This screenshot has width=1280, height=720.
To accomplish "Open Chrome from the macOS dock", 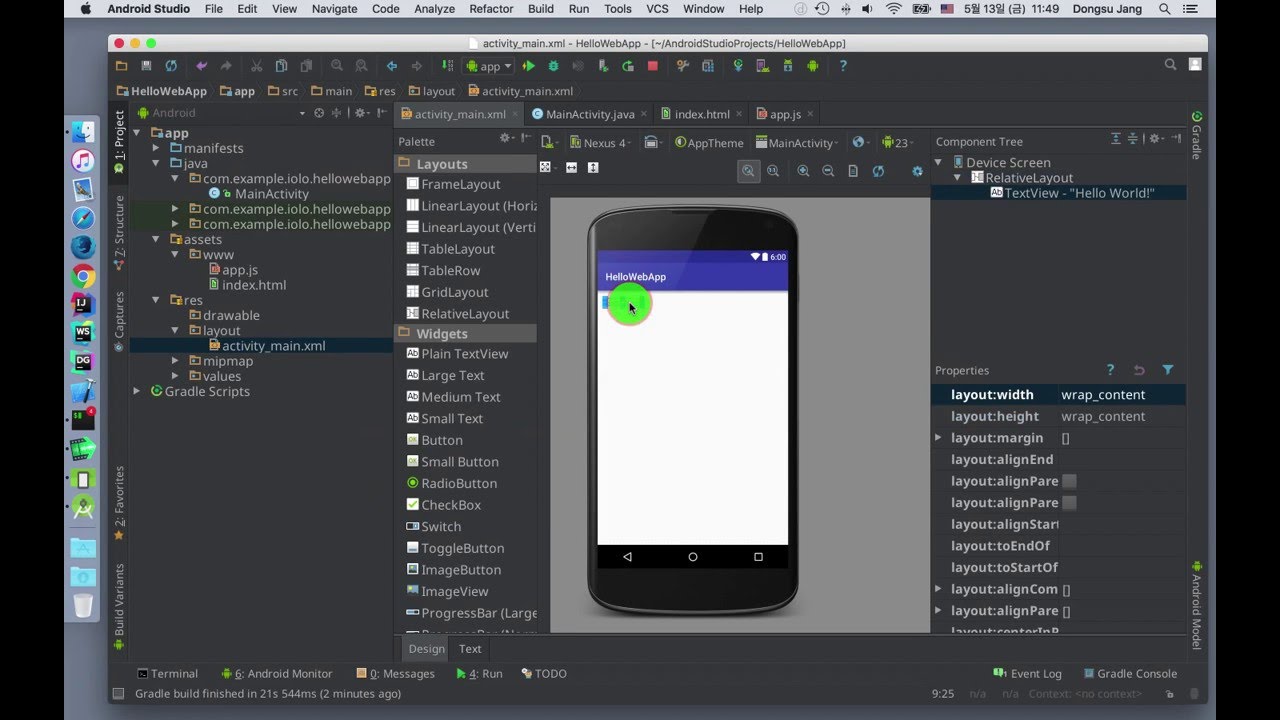I will click(x=83, y=277).
